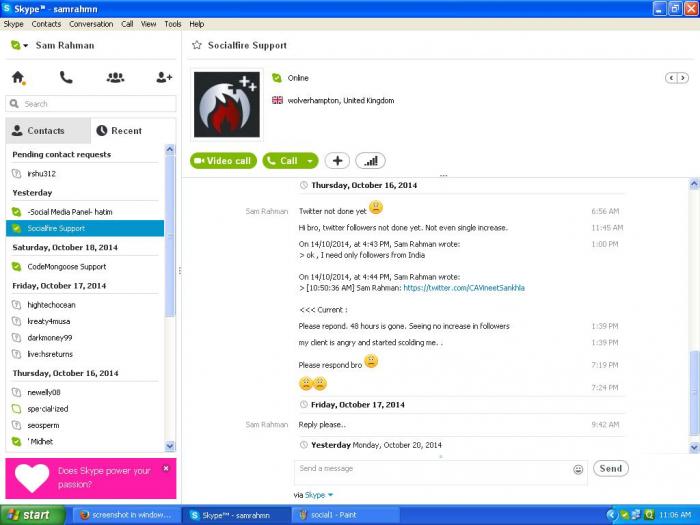Open the Windows start button
Viewport: 700px width, 525px height.
pyautogui.click(x=33, y=515)
